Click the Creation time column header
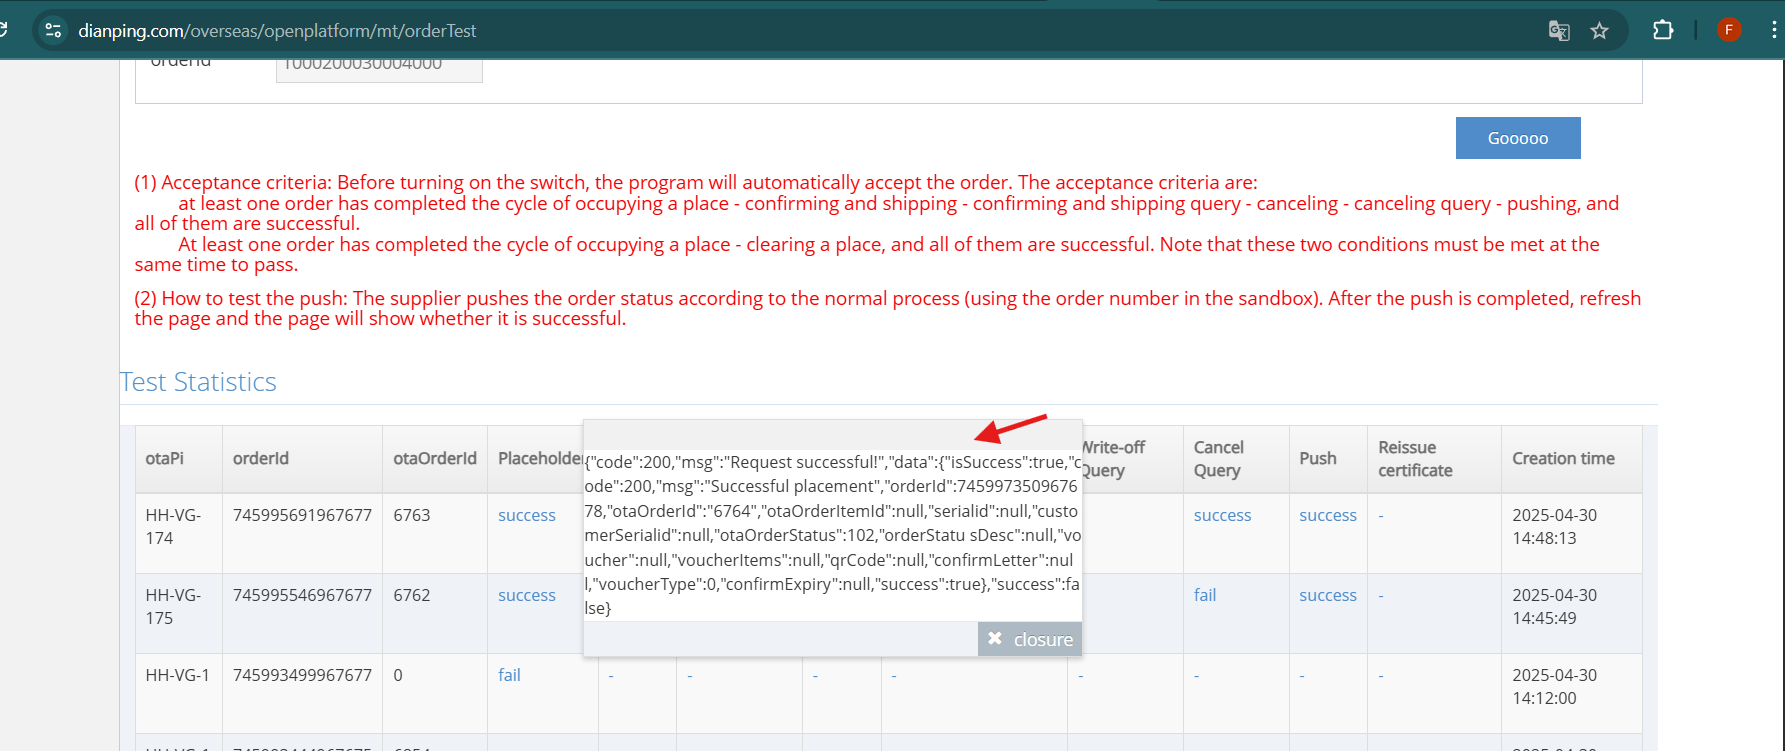Screen dimensions: 1785x751 click(1563, 458)
